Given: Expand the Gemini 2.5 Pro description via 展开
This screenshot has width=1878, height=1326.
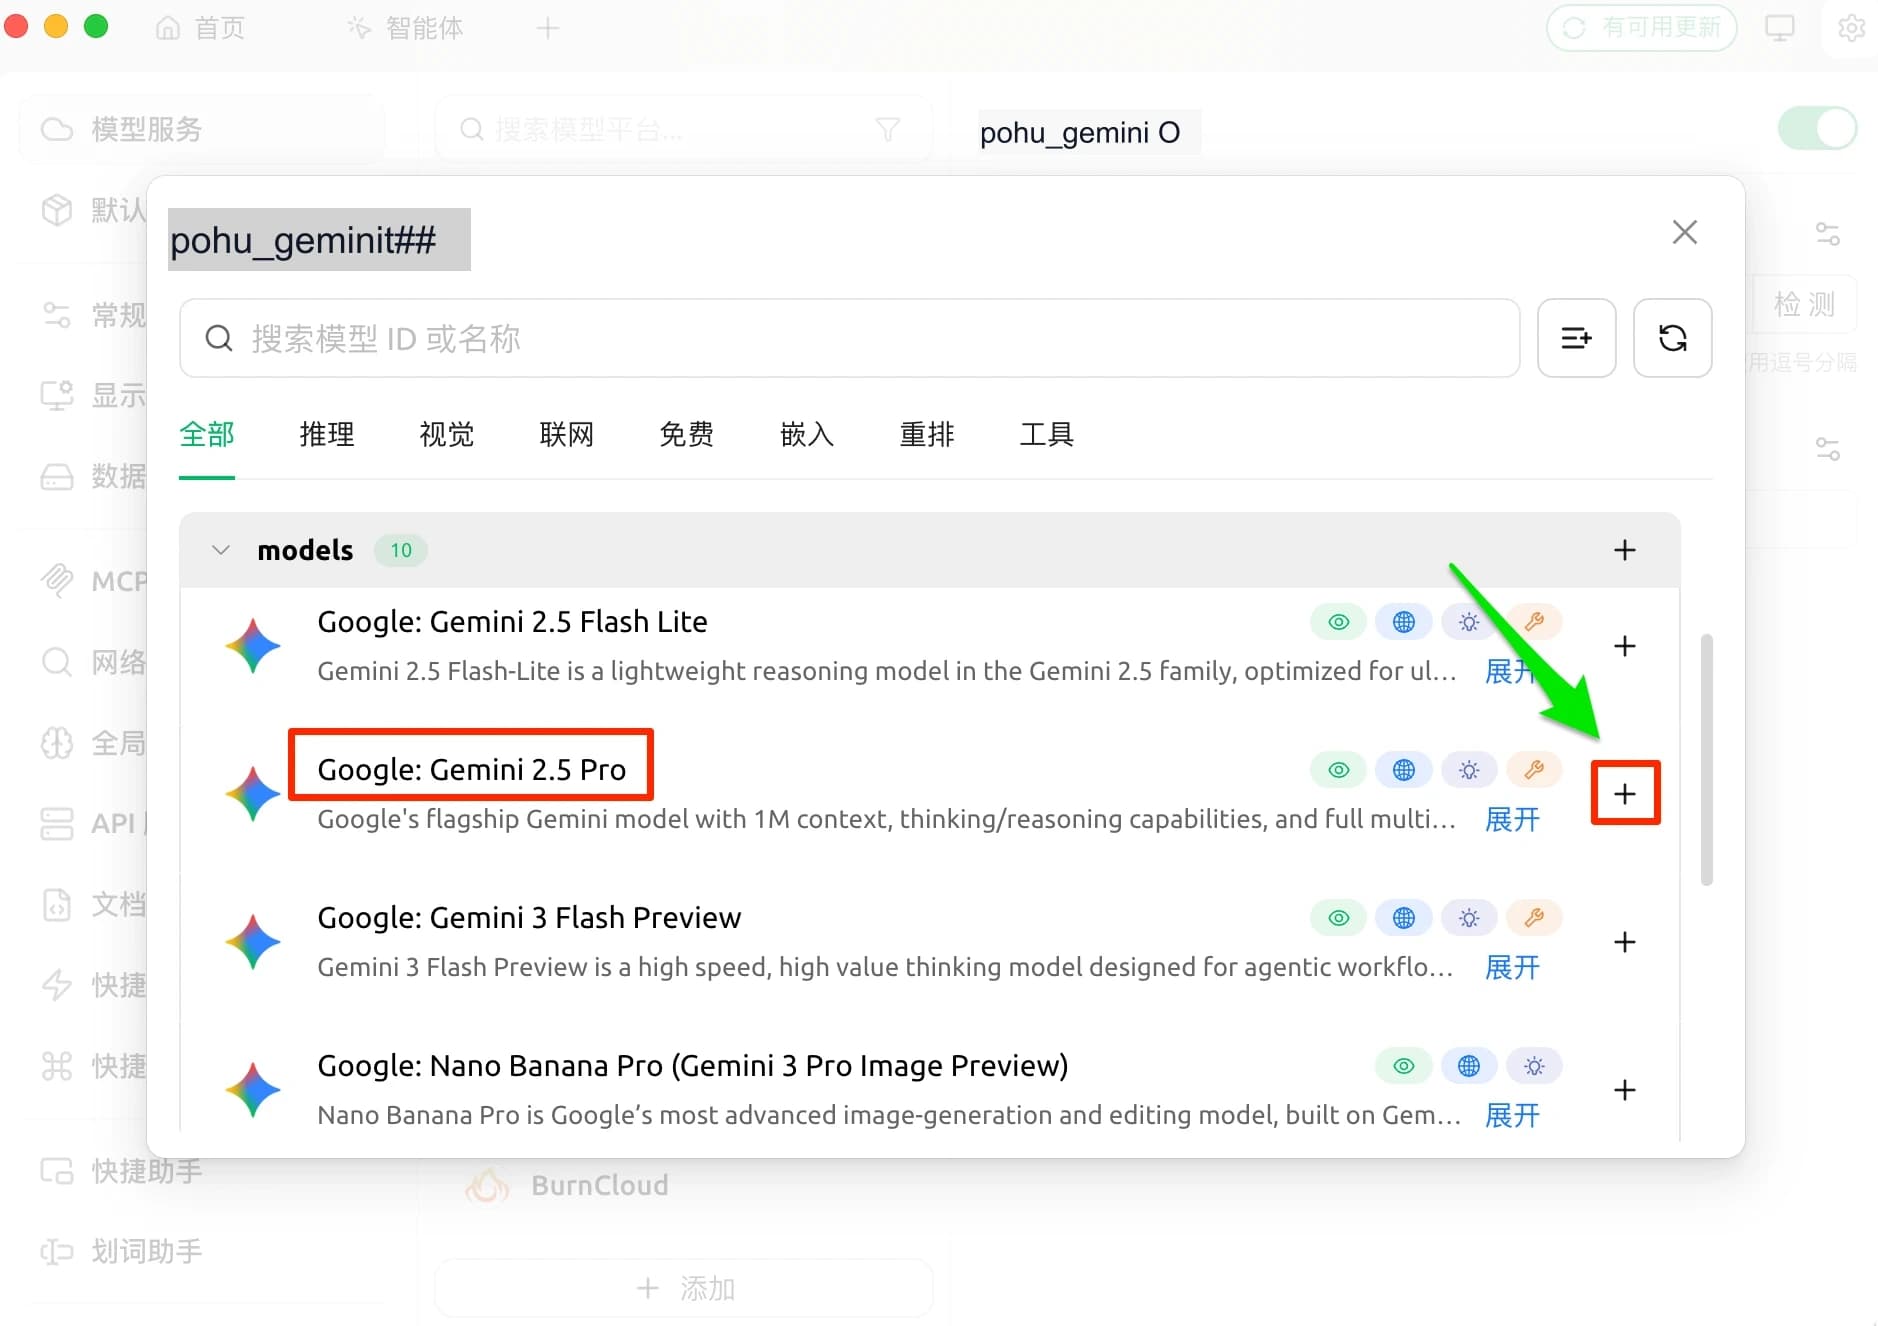Looking at the screenshot, I should [1512, 819].
